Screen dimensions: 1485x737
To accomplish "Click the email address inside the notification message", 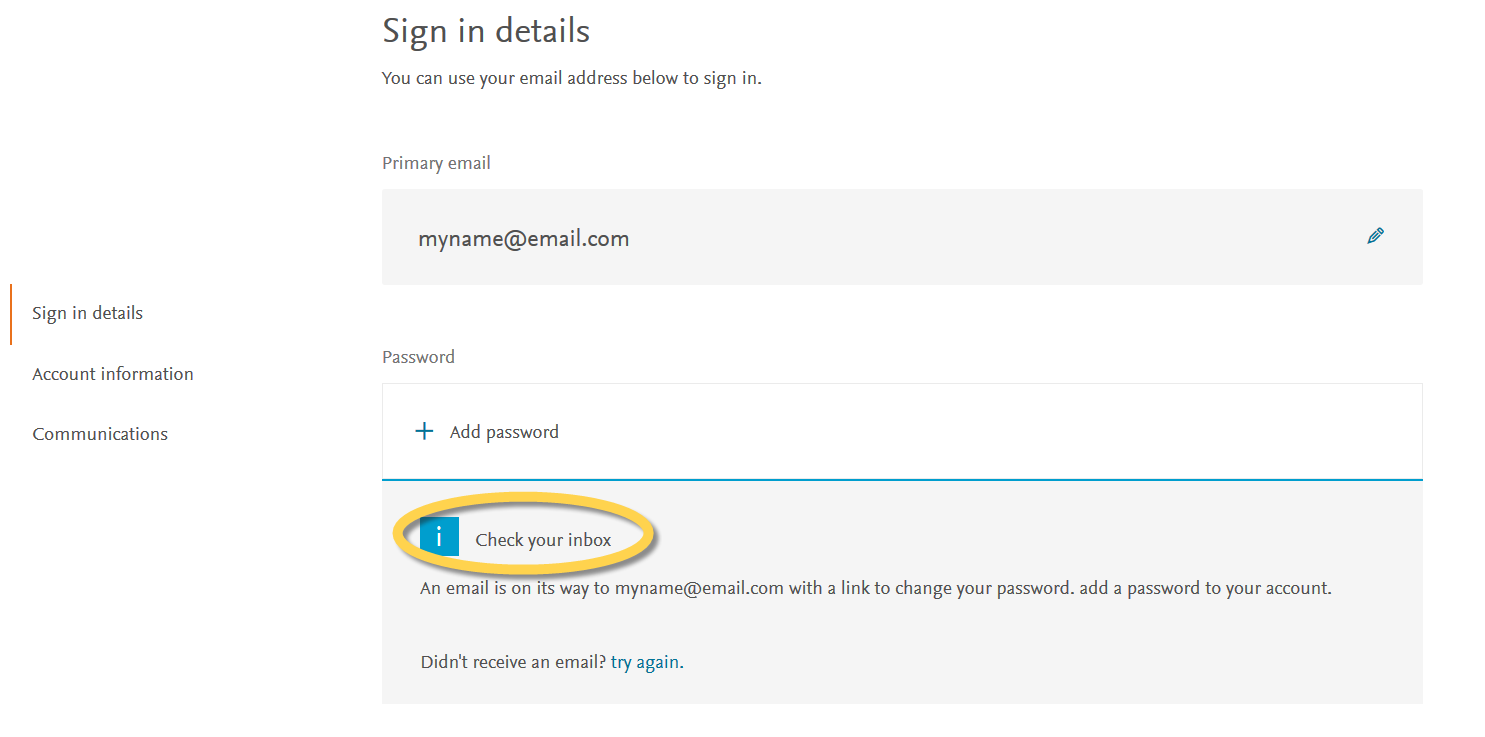I will [x=699, y=588].
